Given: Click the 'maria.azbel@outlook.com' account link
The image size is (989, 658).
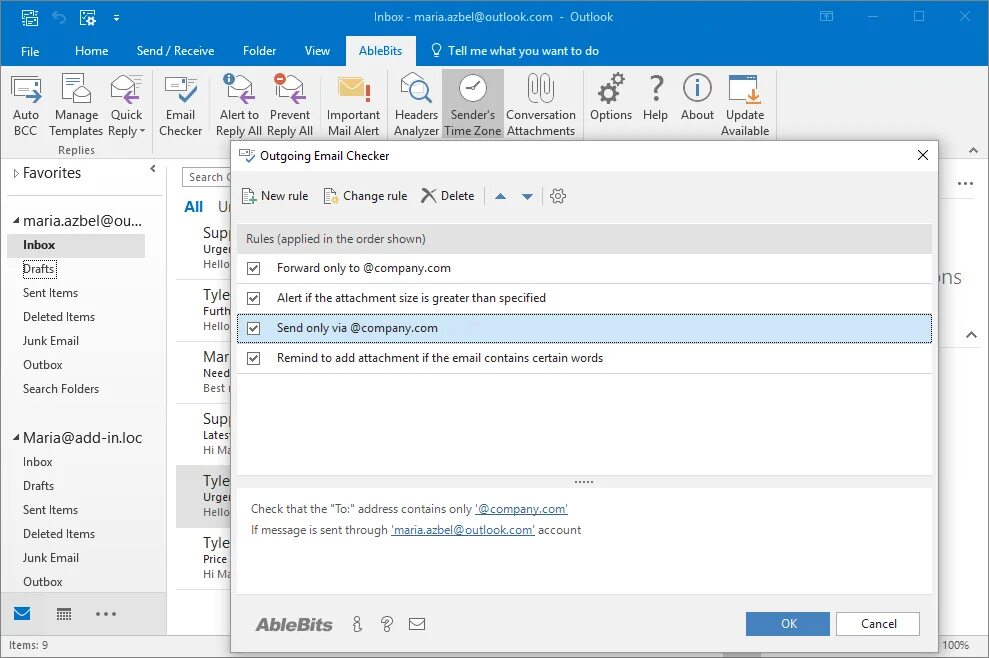Looking at the screenshot, I should tap(462, 531).
